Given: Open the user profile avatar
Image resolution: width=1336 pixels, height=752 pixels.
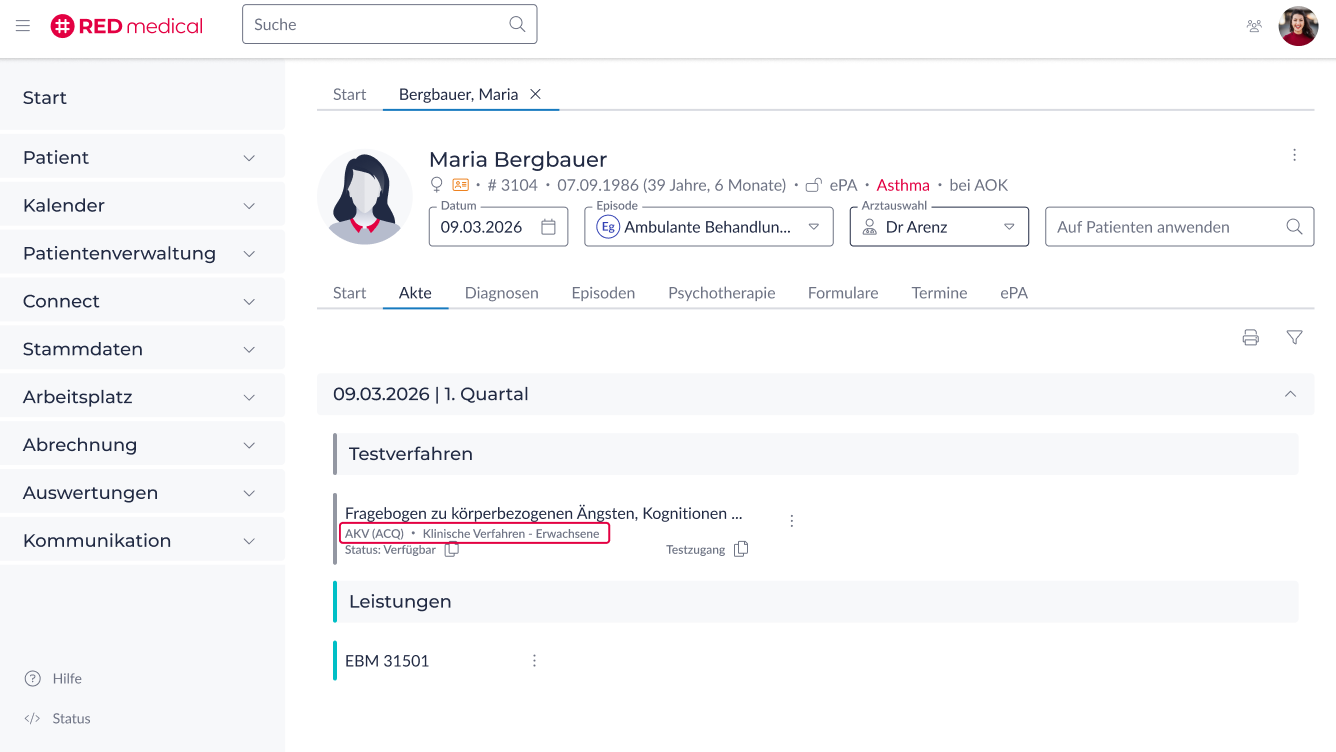Looking at the screenshot, I should coord(1298,26).
